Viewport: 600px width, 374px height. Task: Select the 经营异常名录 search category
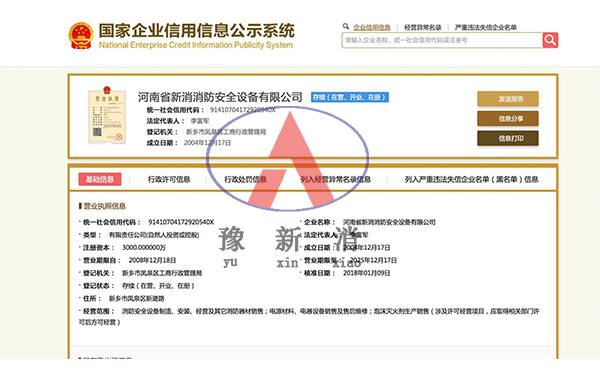(422, 27)
